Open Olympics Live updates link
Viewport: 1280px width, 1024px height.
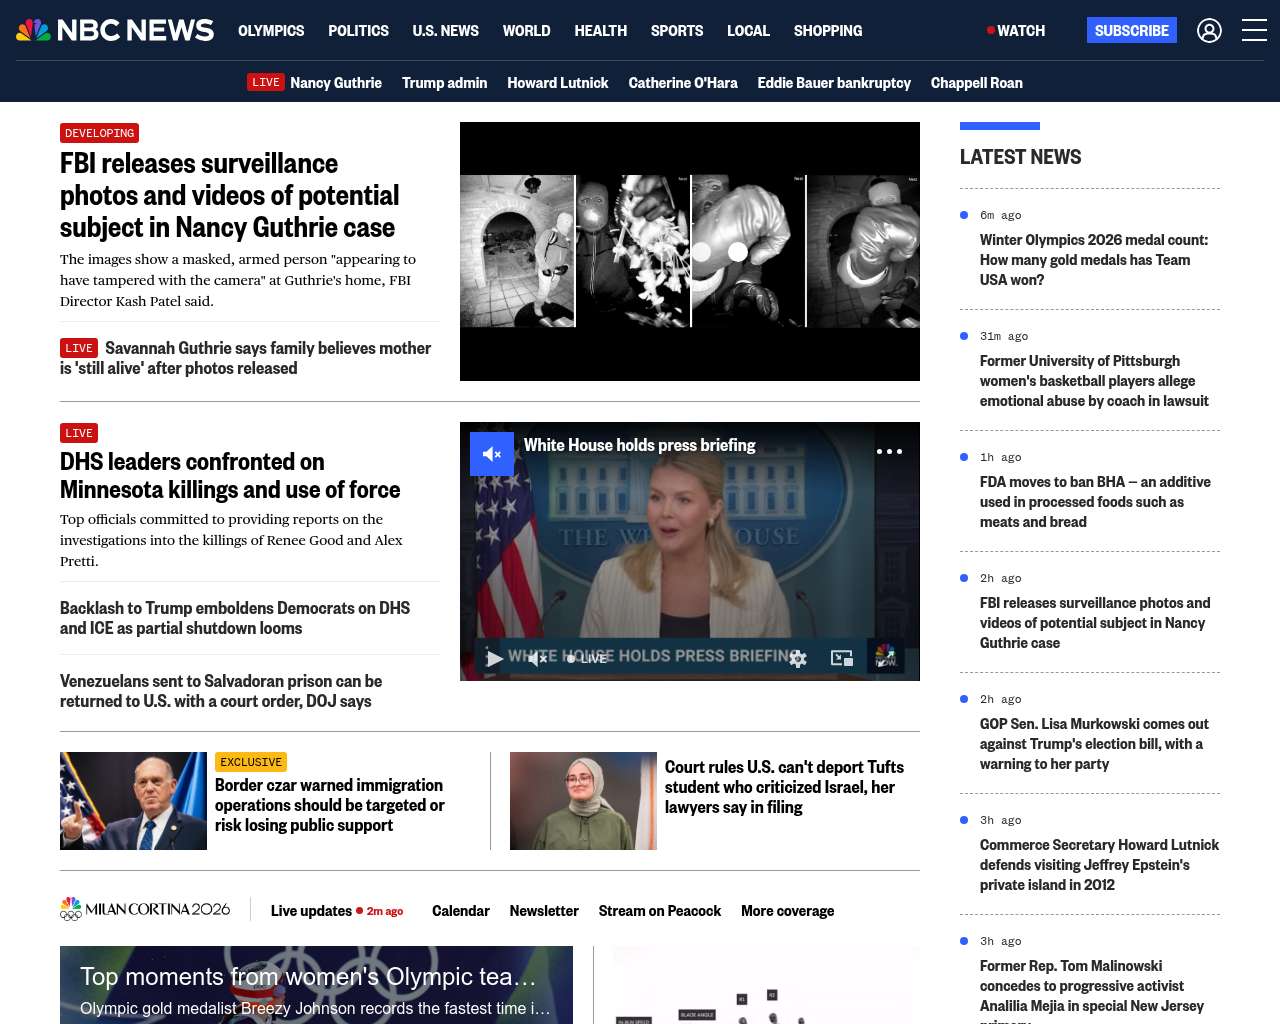pos(311,911)
